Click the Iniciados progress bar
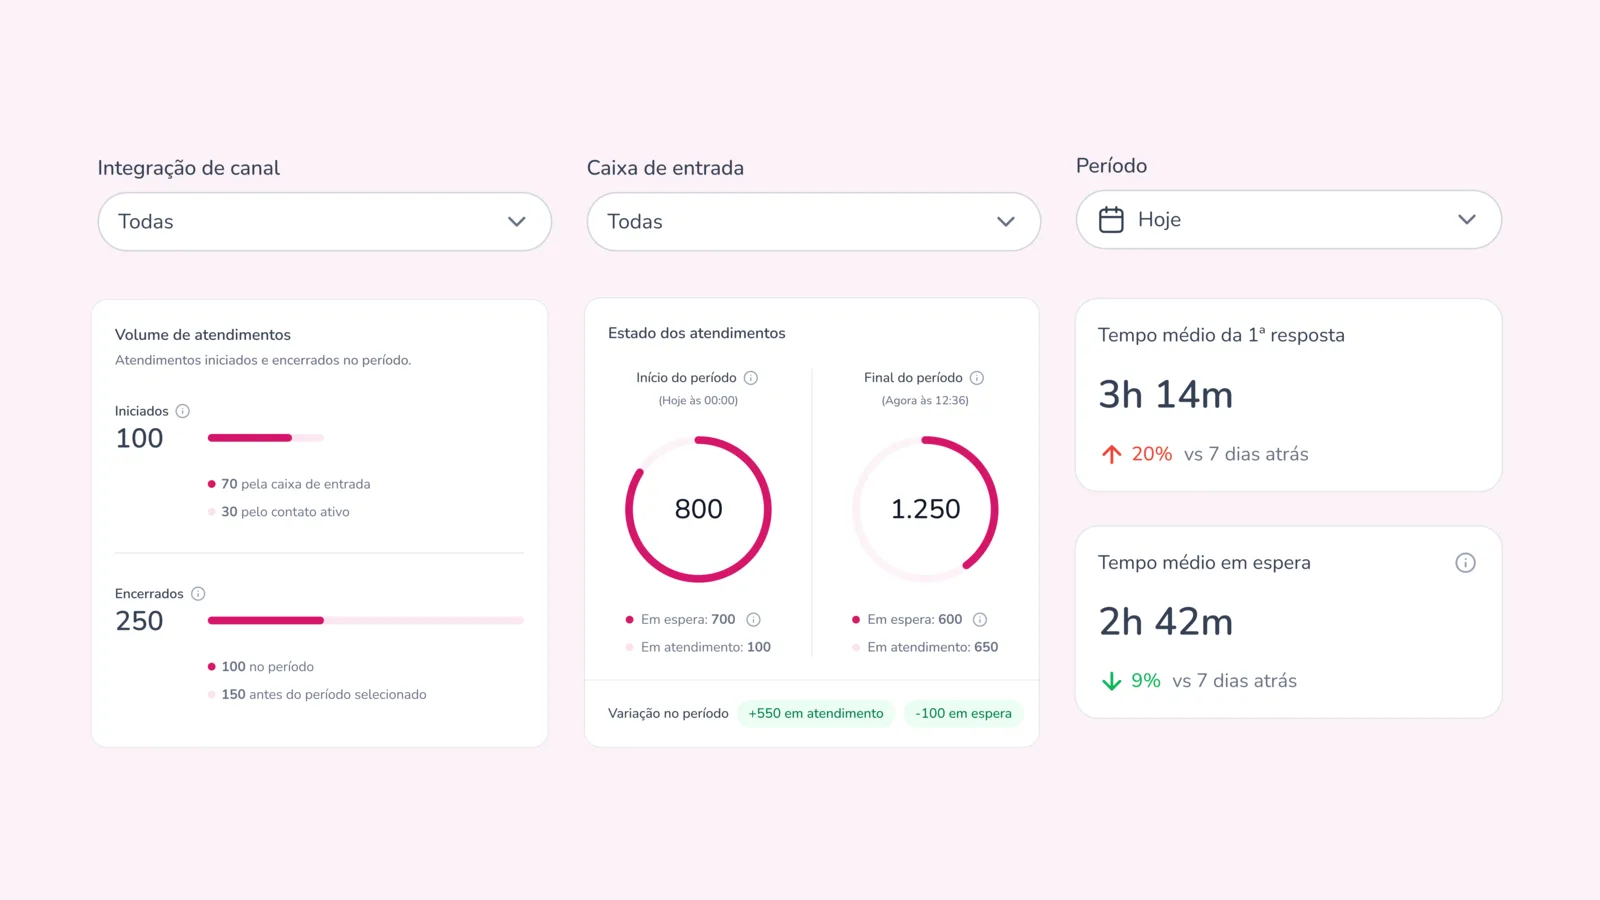This screenshot has height=900, width=1600. [x=266, y=438]
